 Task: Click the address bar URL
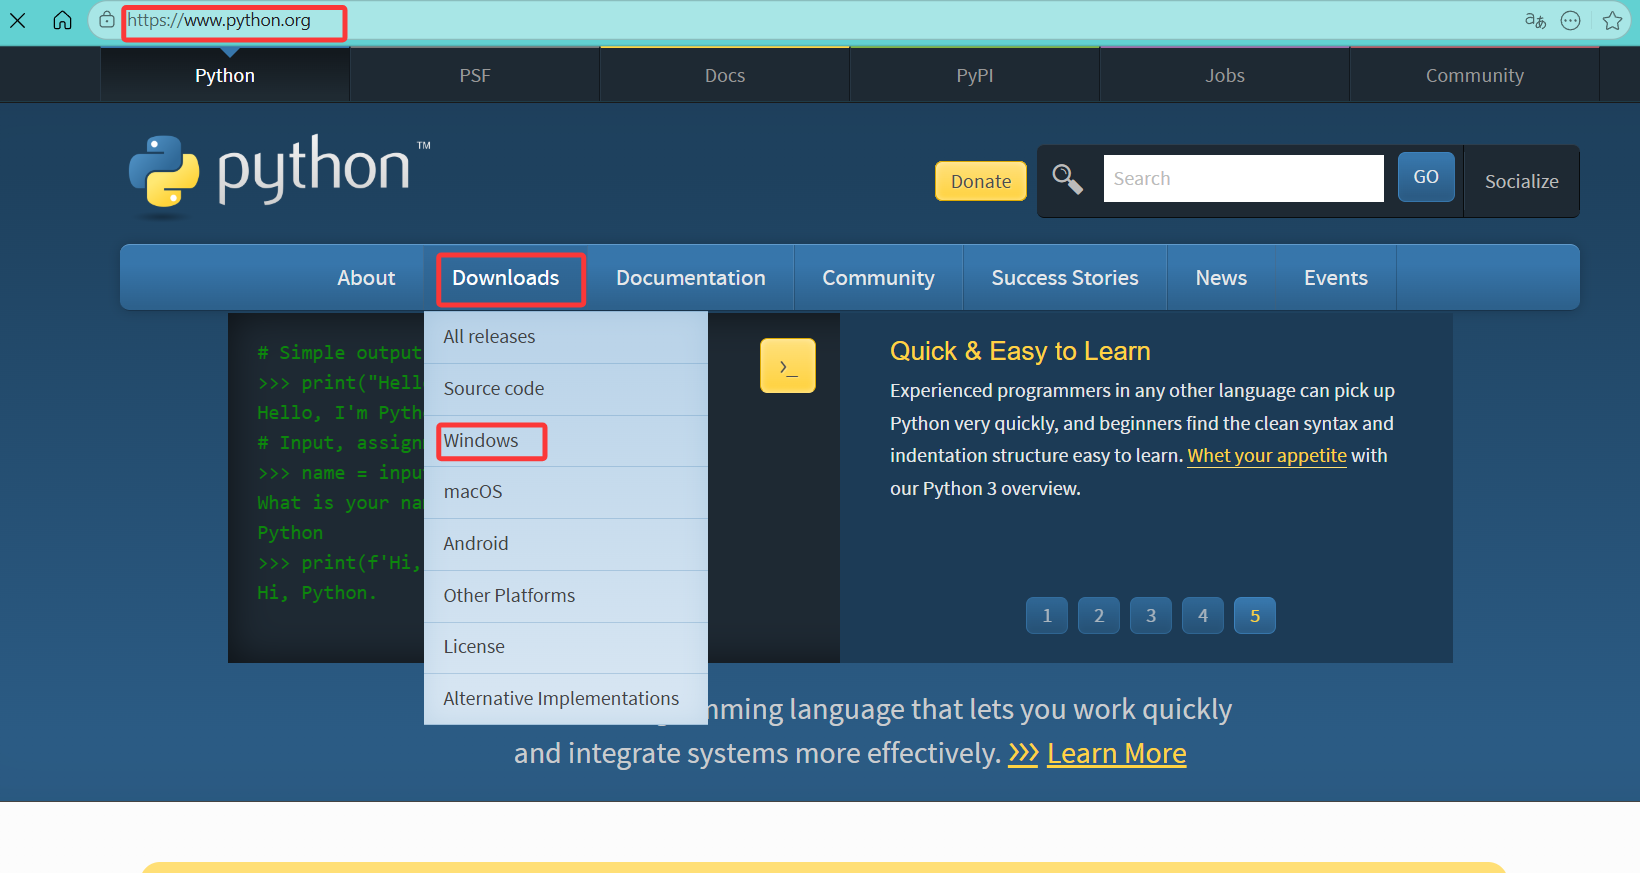[x=219, y=20]
